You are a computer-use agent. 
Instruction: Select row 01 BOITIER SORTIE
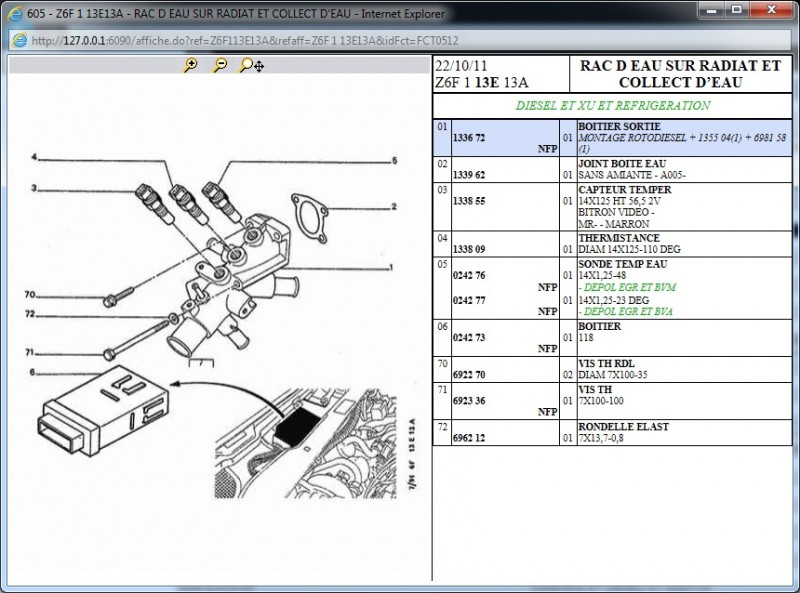tap(612, 137)
